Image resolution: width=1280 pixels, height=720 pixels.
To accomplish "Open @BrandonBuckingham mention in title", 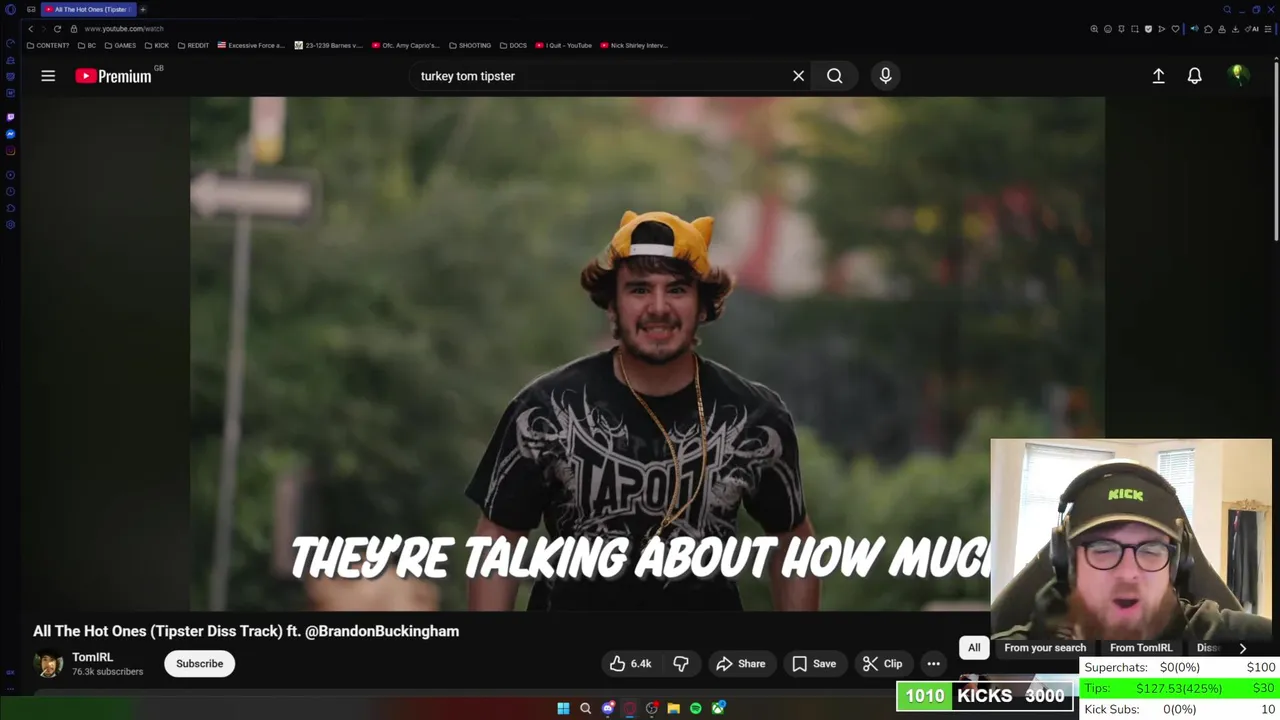I will [x=382, y=631].
